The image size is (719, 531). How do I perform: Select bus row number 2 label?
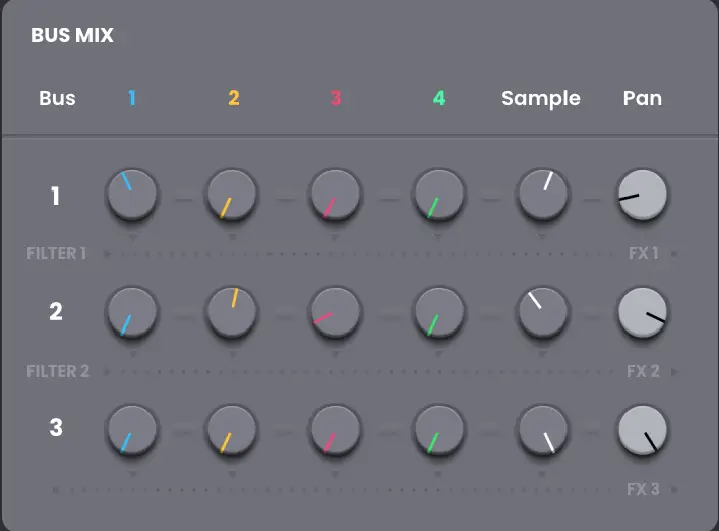coord(56,311)
